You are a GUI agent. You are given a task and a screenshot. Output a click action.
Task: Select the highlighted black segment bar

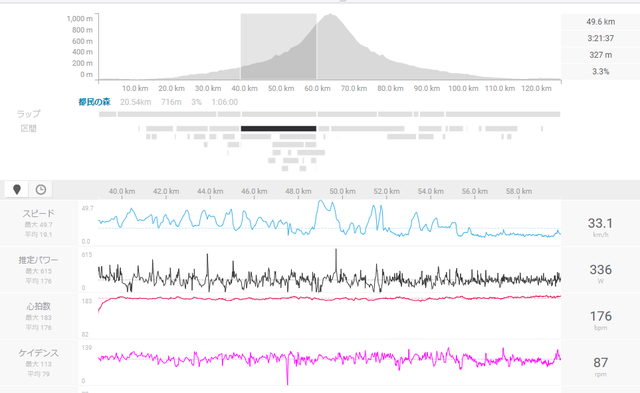(x=278, y=129)
